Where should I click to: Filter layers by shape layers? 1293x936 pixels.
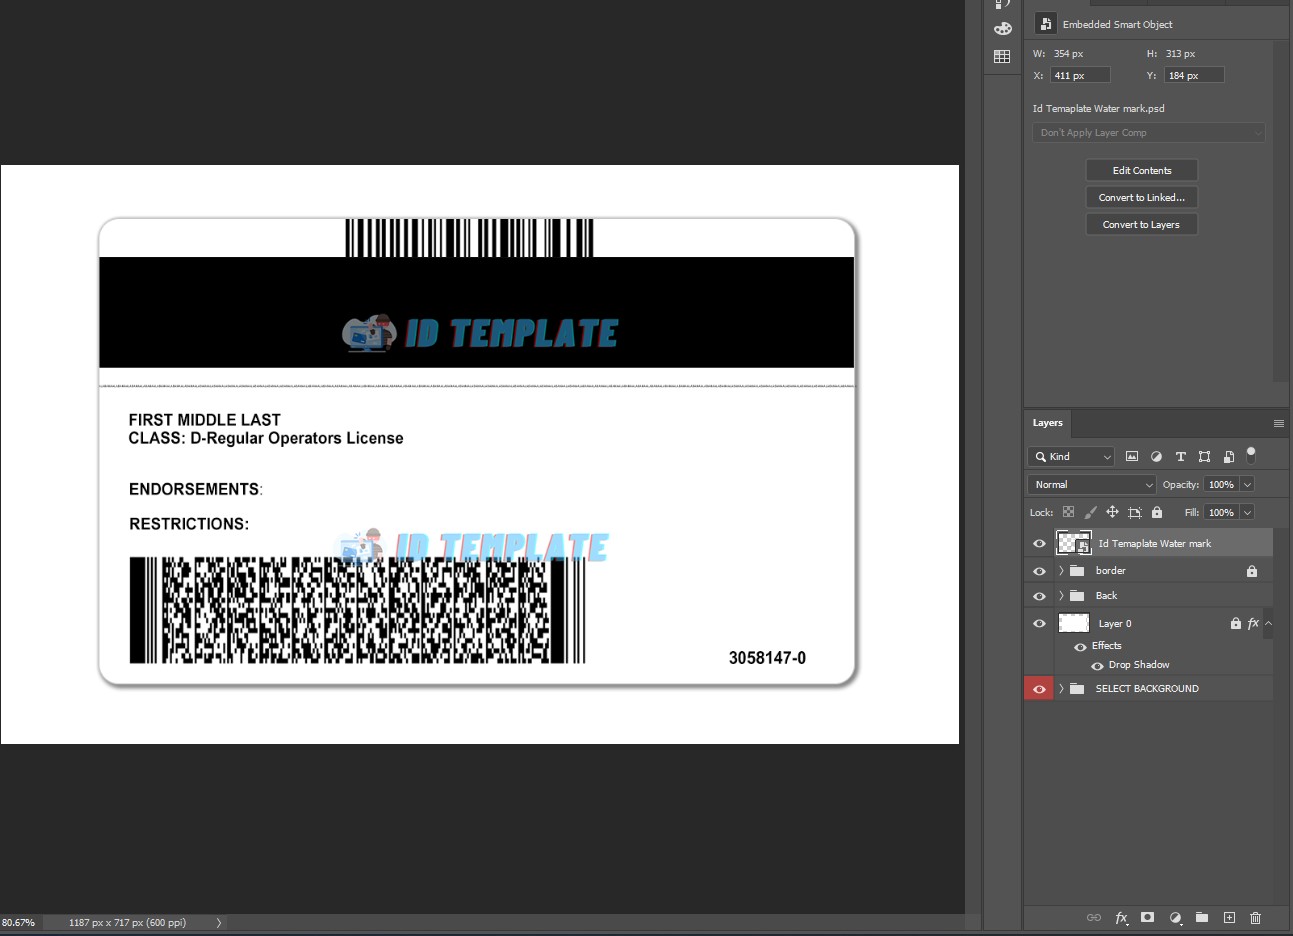click(1204, 456)
